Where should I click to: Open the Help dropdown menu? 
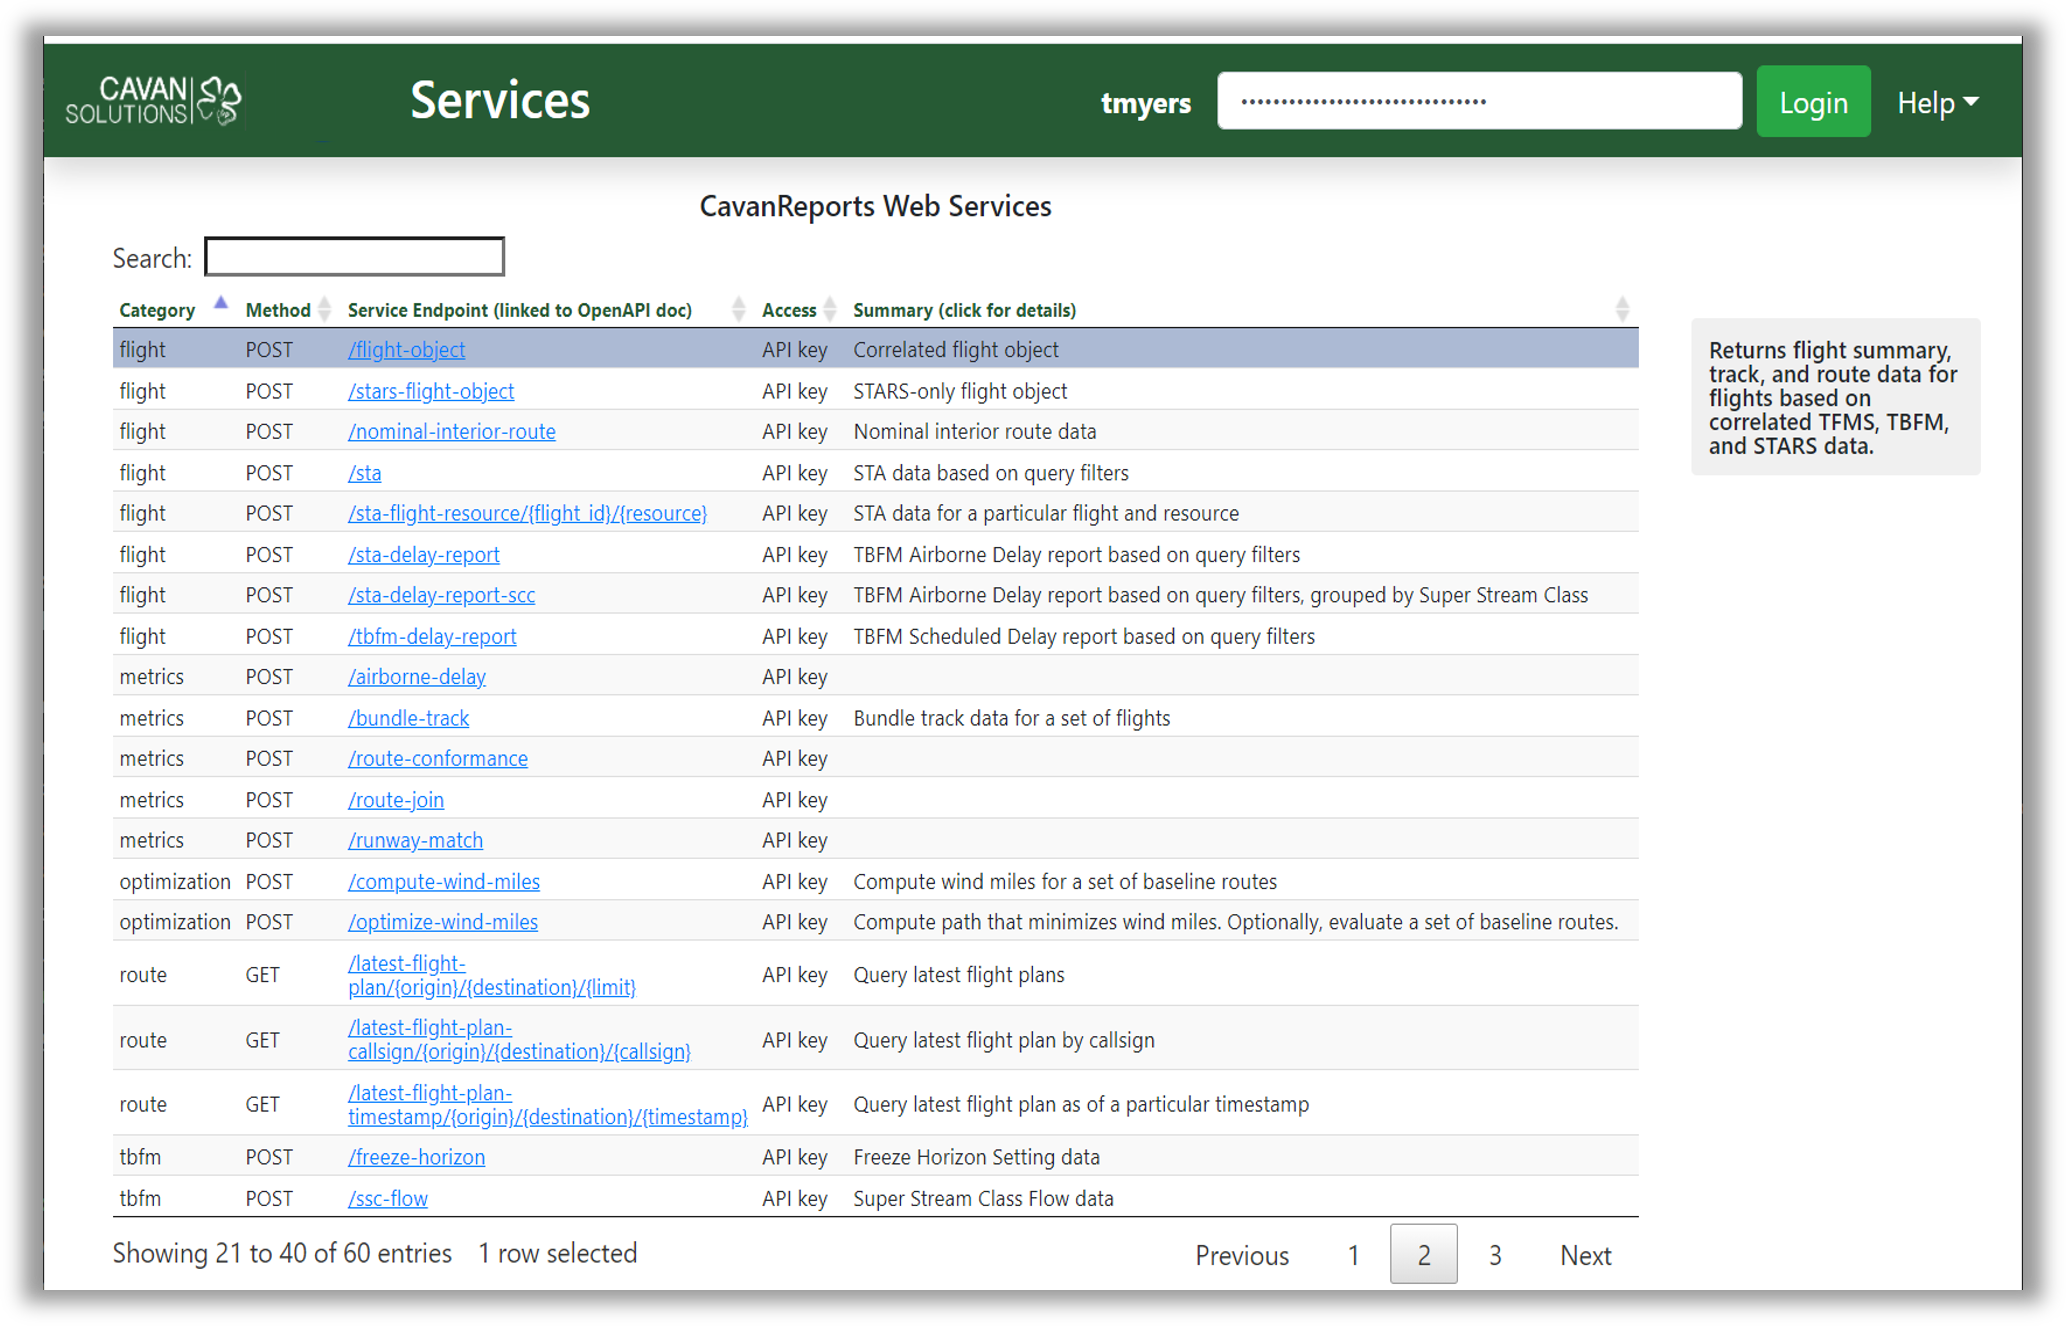[x=1937, y=102]
